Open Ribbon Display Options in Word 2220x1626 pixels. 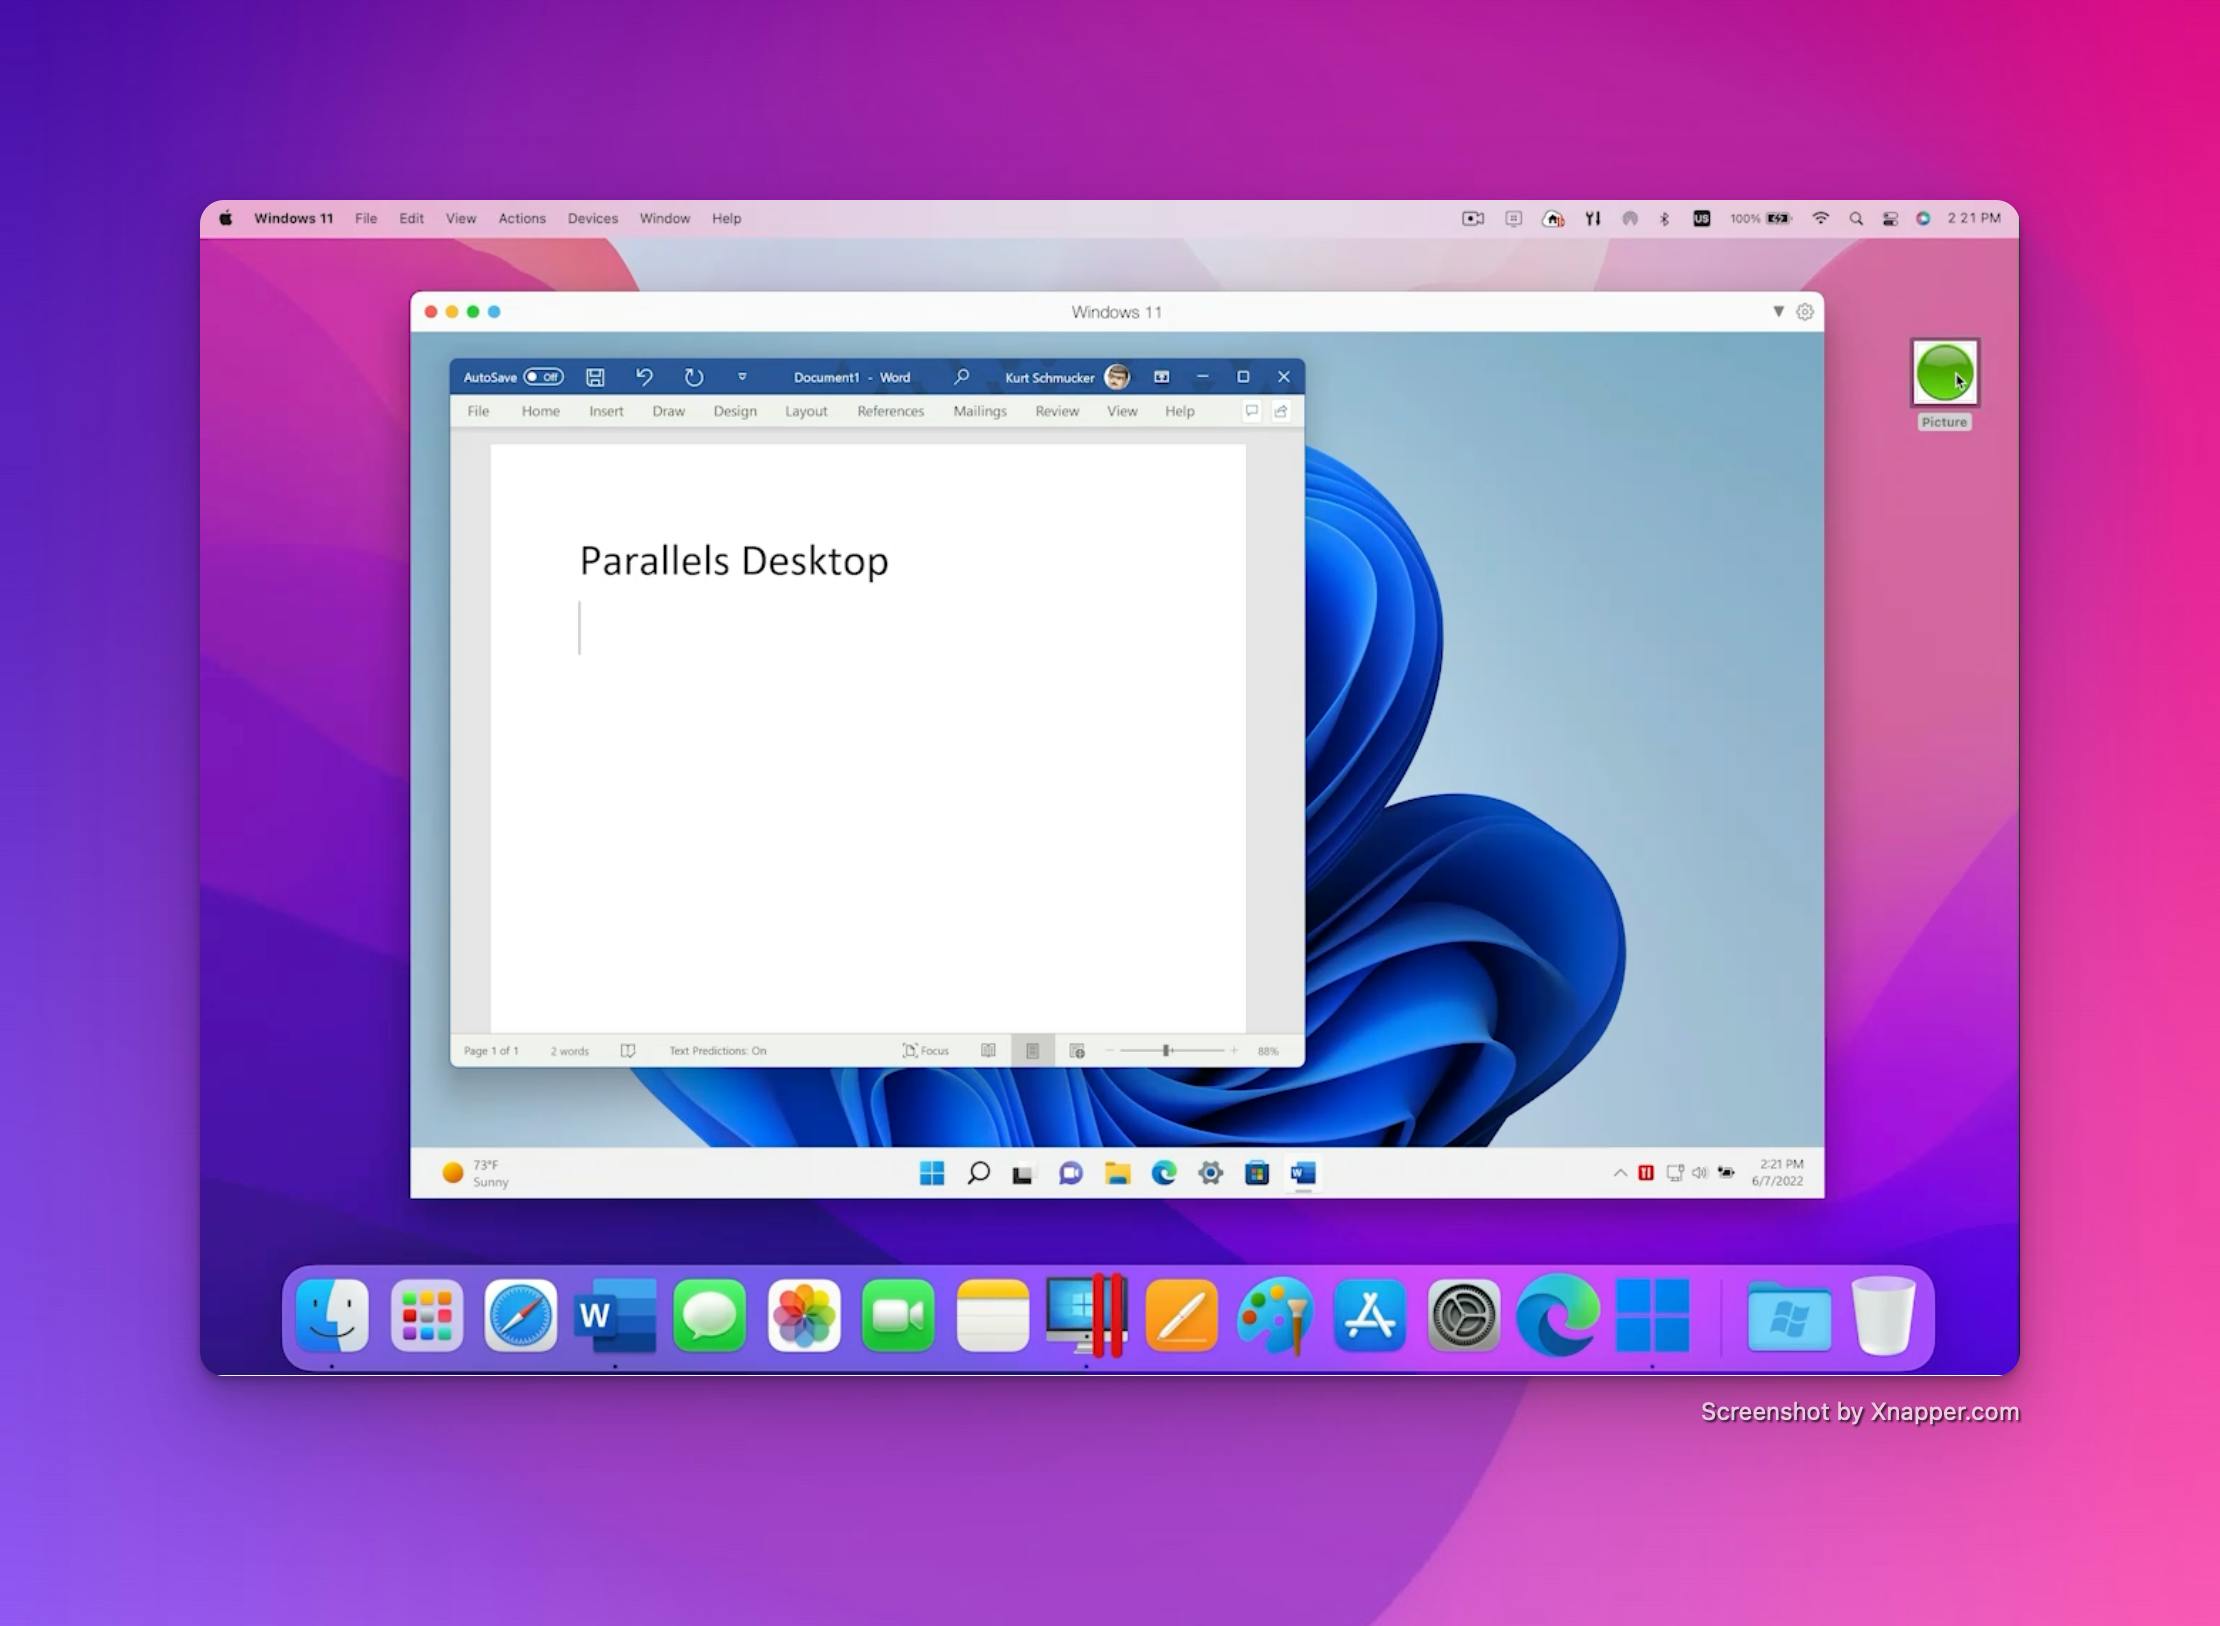click(x=1162, y=377)
